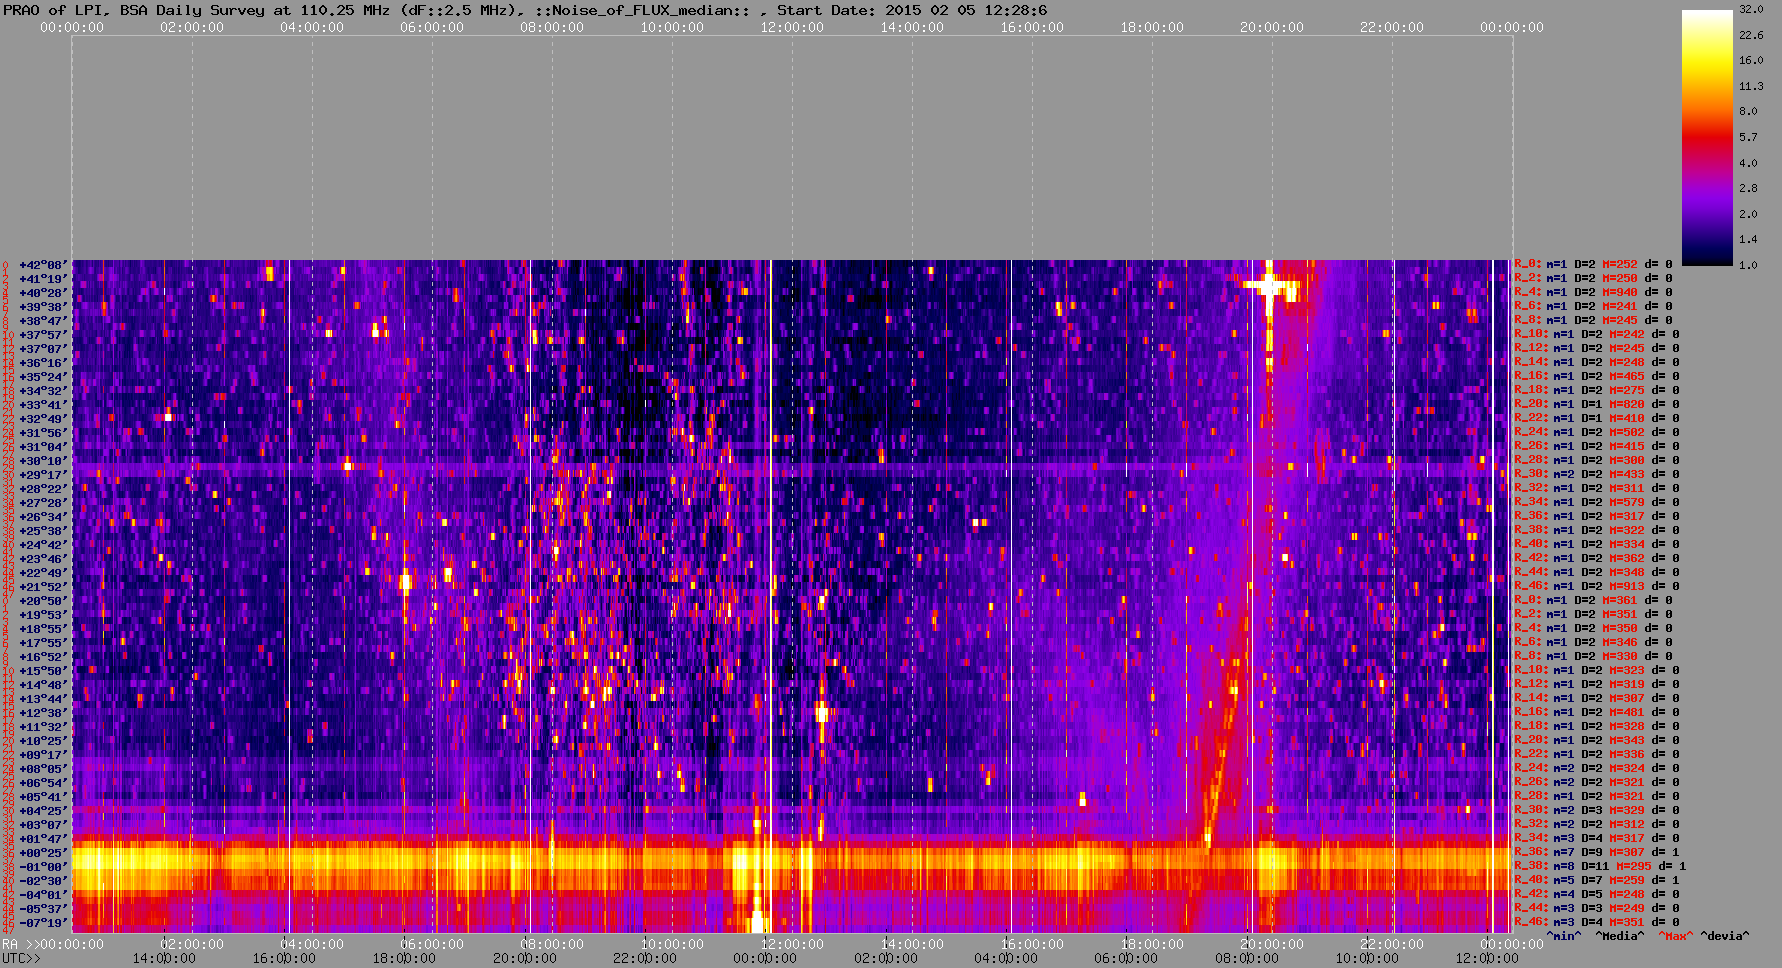The image size is (1782, 968).
Task: Click the 32.0 value on the color scale
Action: [x=1751, y=9]
